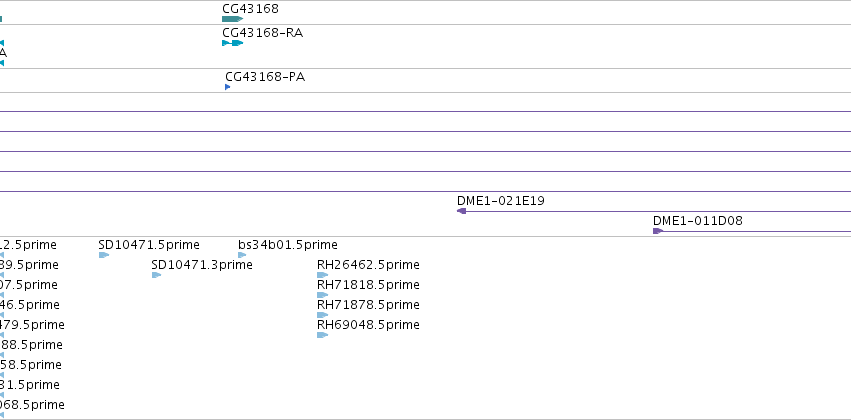This screenshot has width=851, height=420.
Task: Click the SD10471.3prime label
Action: [x=202, y=265]
